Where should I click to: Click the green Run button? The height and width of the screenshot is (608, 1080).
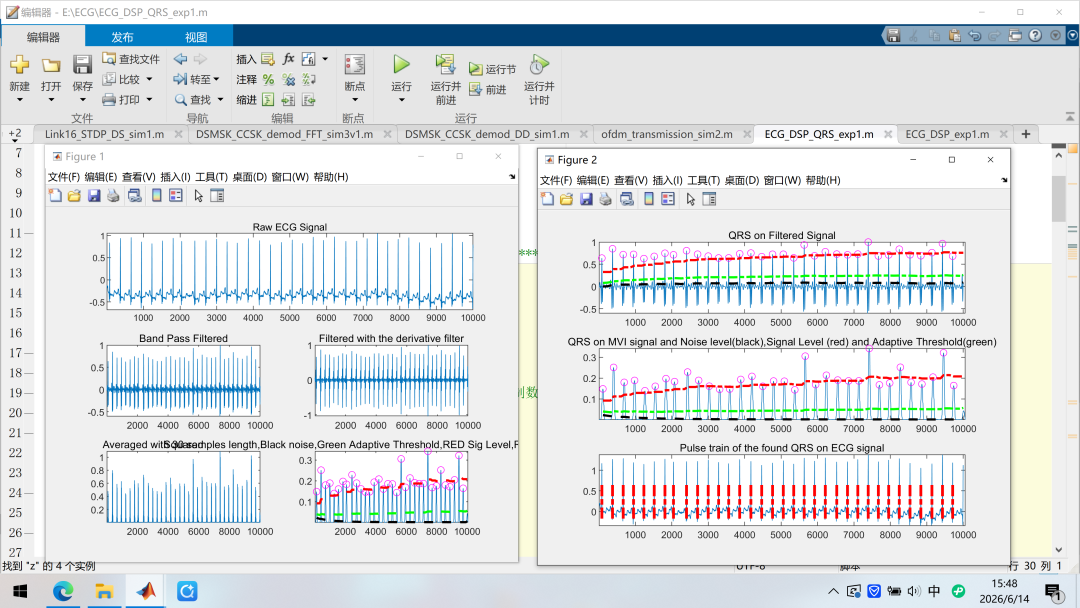coord(401,65)
